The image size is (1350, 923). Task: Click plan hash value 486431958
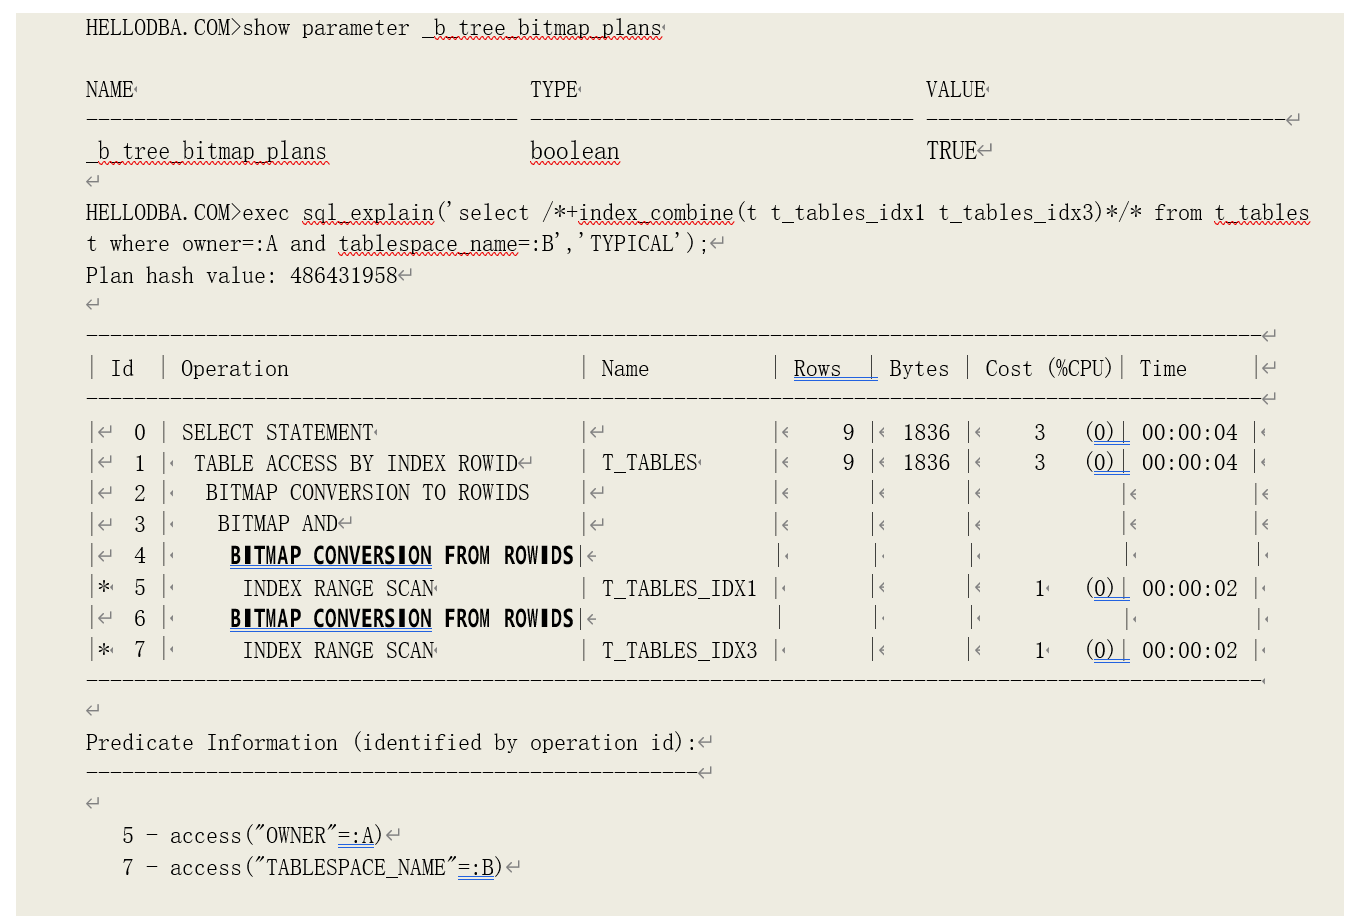tap(343, 276)
